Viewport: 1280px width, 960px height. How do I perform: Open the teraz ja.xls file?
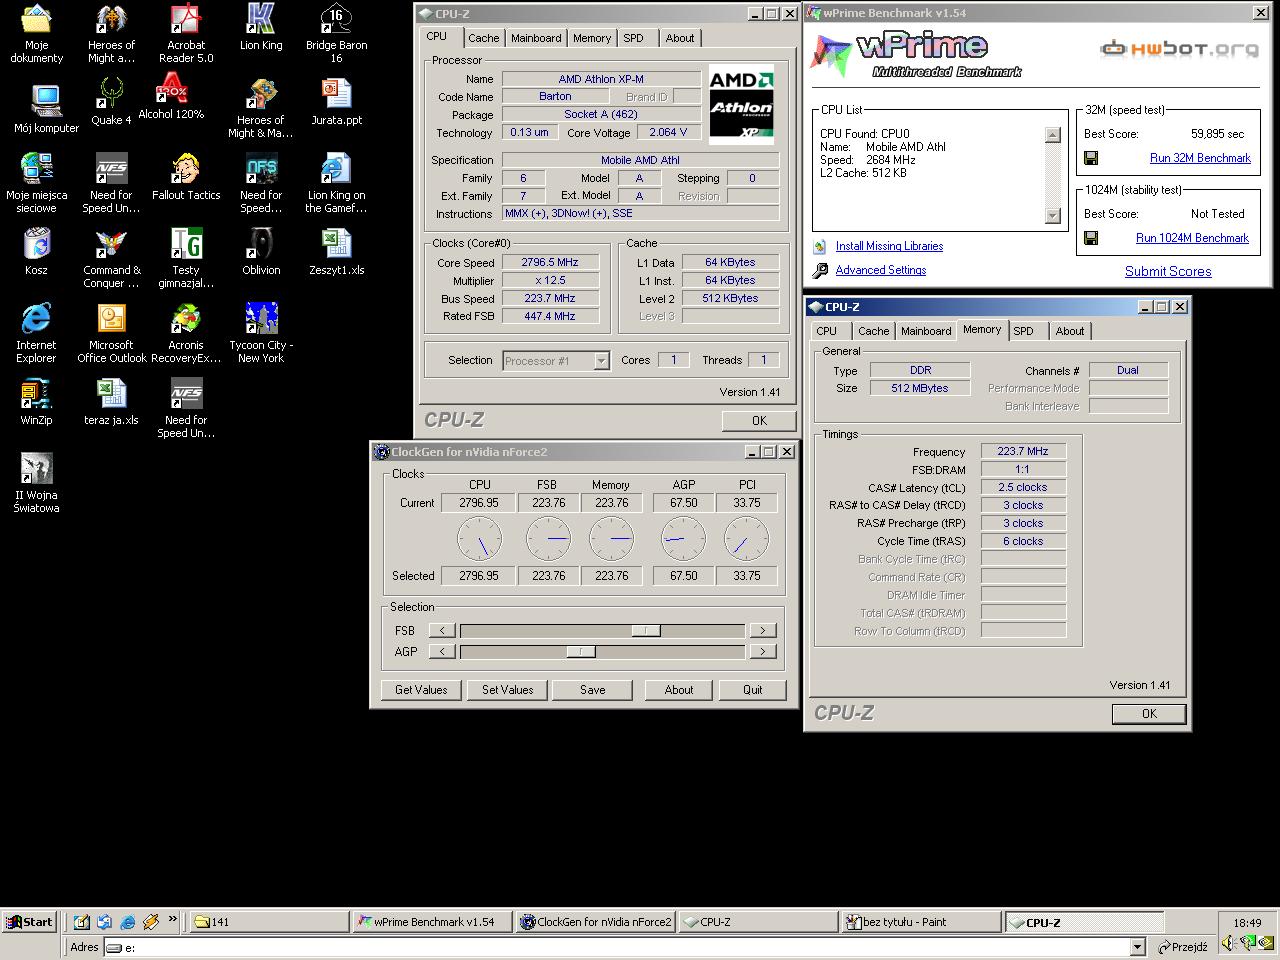[111, 402]
